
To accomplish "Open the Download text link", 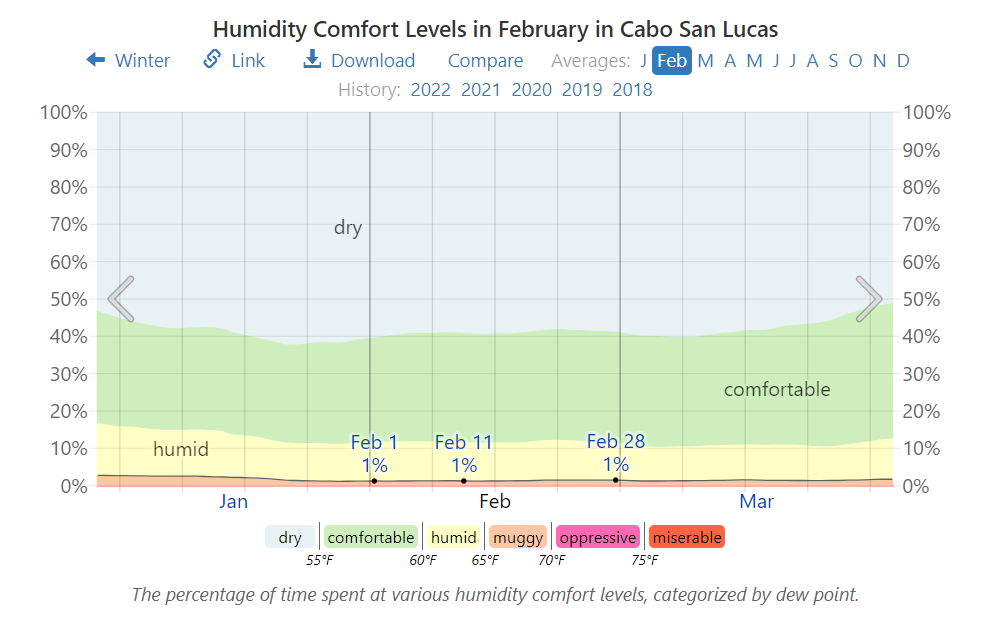I will click(373, 61).
